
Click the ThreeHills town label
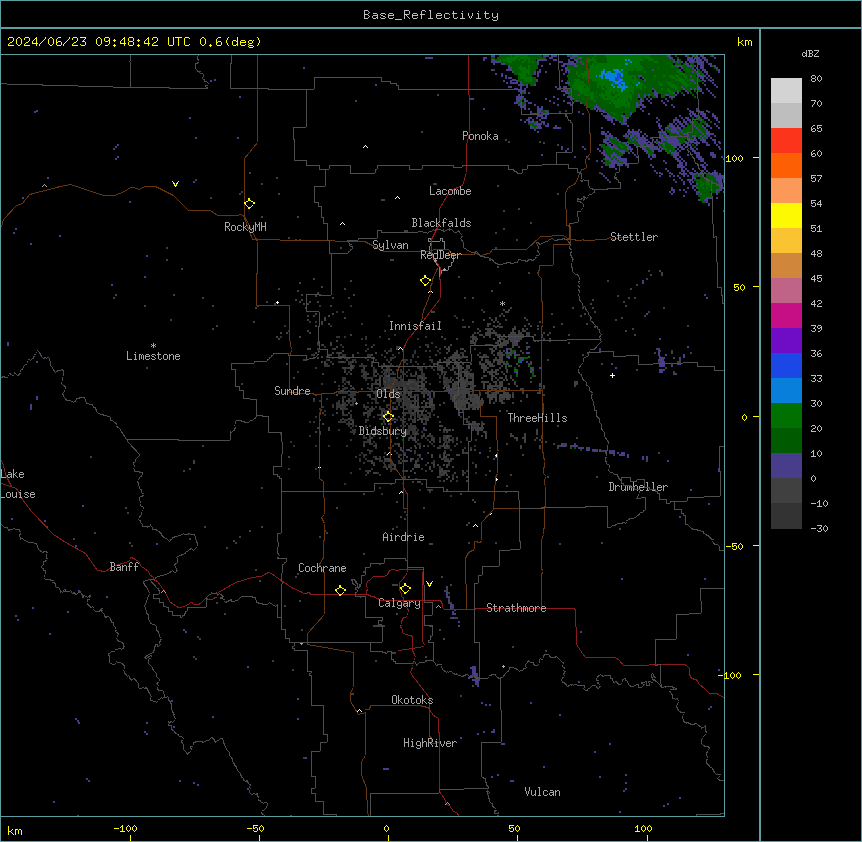pos(537,418)
